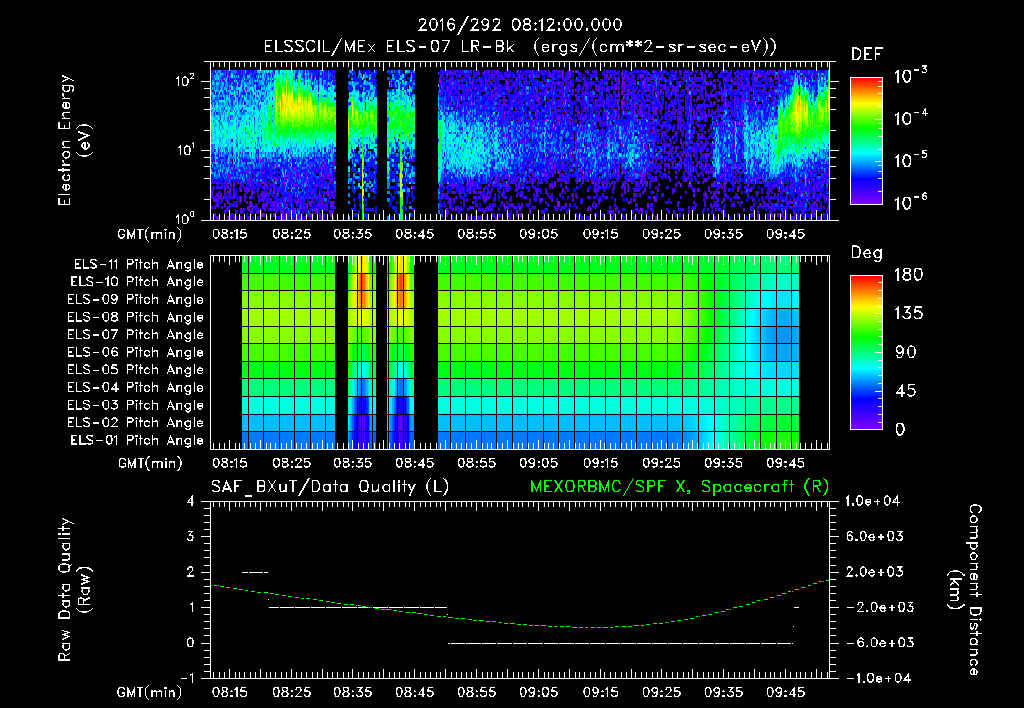Click the 45 value on Deg scale
1024x708 pixels.
pyautogui.click(x=906, y=391)
